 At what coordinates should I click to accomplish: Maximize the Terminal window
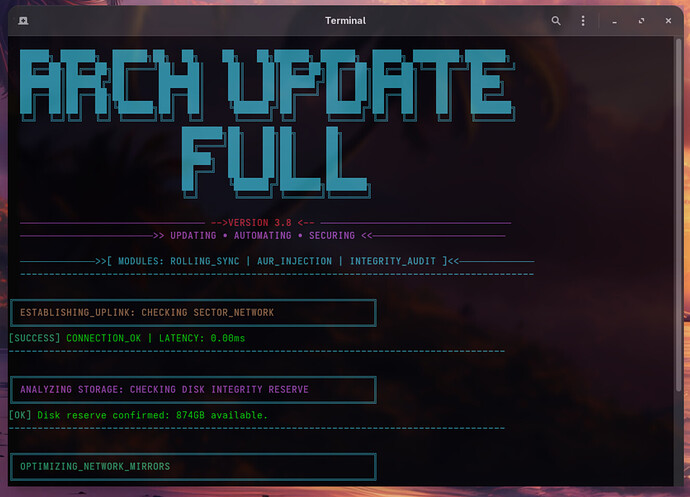point(641,21)
